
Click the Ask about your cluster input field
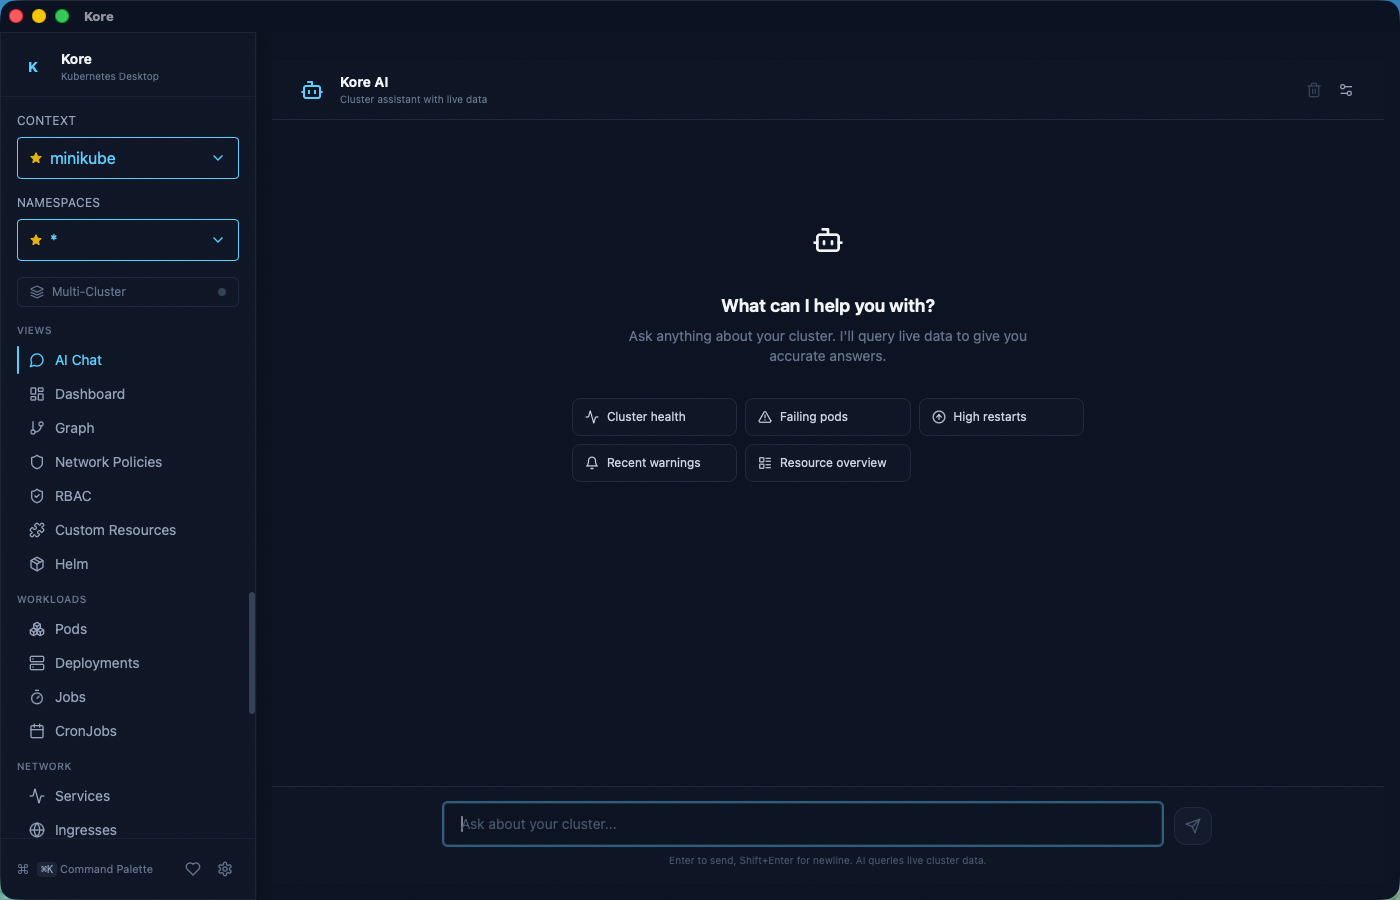point(800,823)
